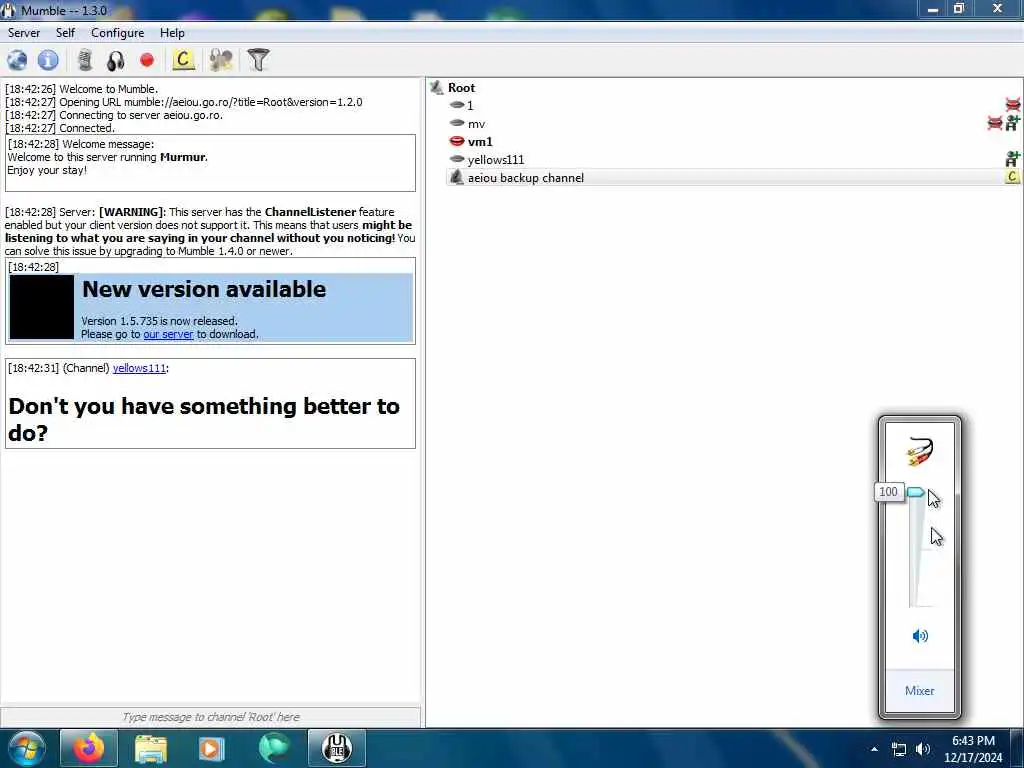Open the Mixer link
Screen dimensions: 1024x768
coord(920,690)
